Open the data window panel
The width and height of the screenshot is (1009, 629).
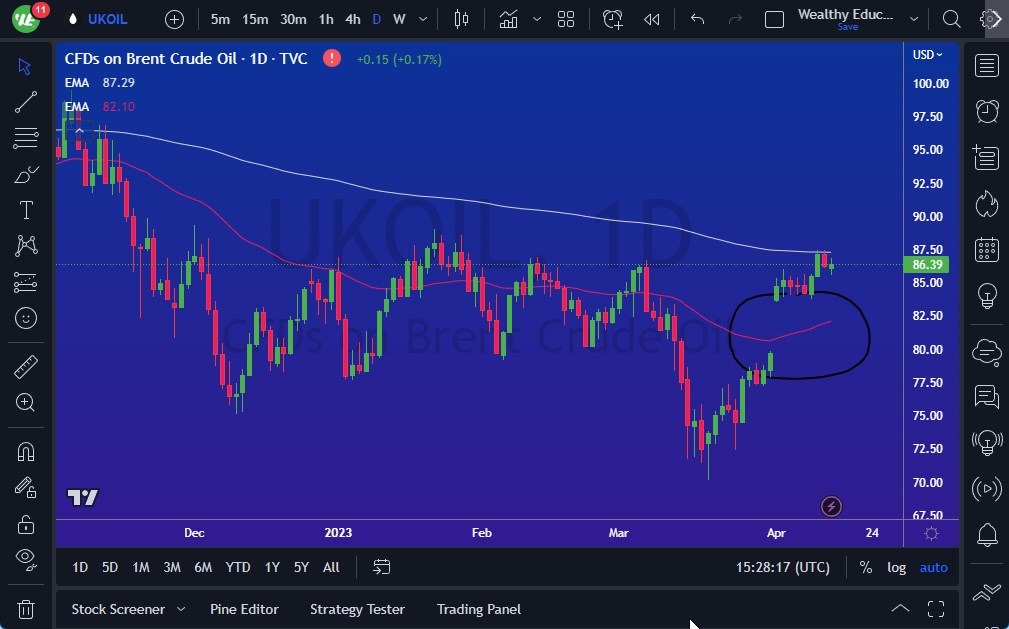click(986, 158)
